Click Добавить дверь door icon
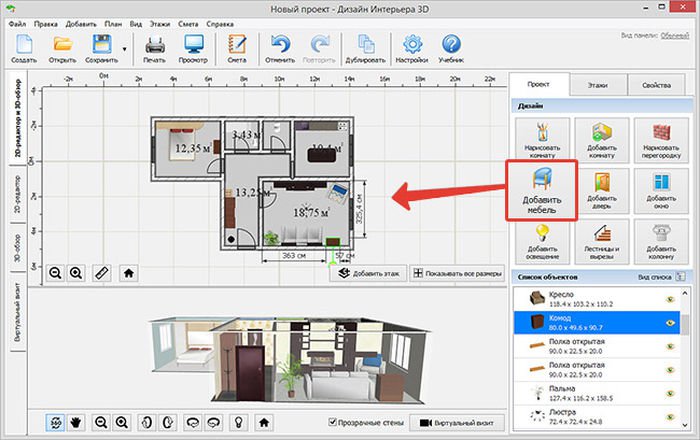Screen dimensions: 700x440 (x=601, y=190)
